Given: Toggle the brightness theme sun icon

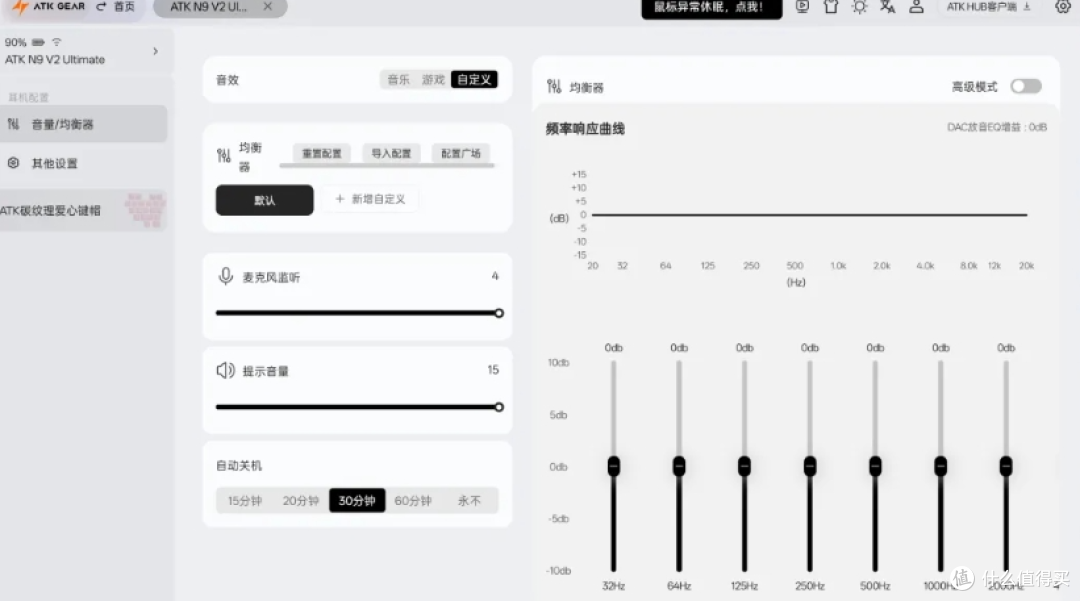Looking at the screenshot, I should pos(859,7).
